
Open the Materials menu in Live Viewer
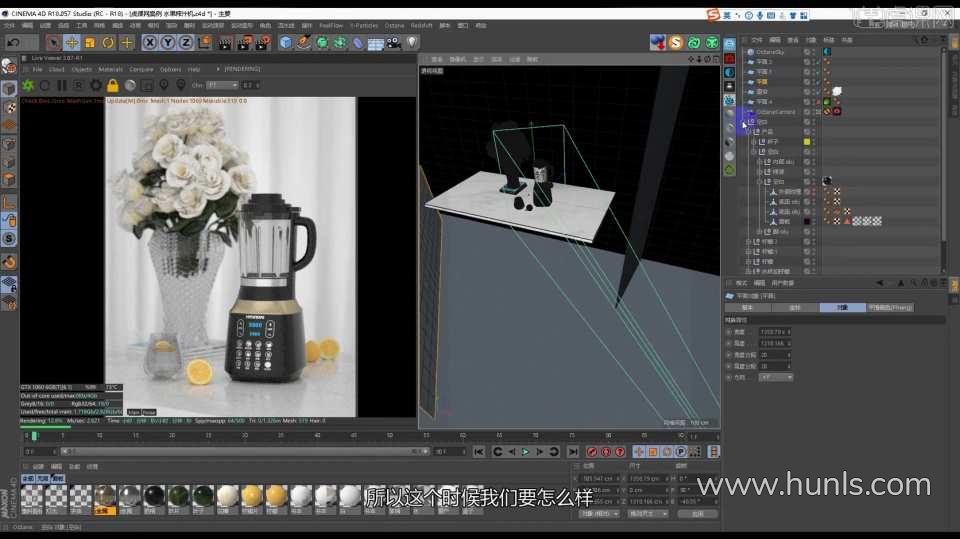tap(110, 69)
